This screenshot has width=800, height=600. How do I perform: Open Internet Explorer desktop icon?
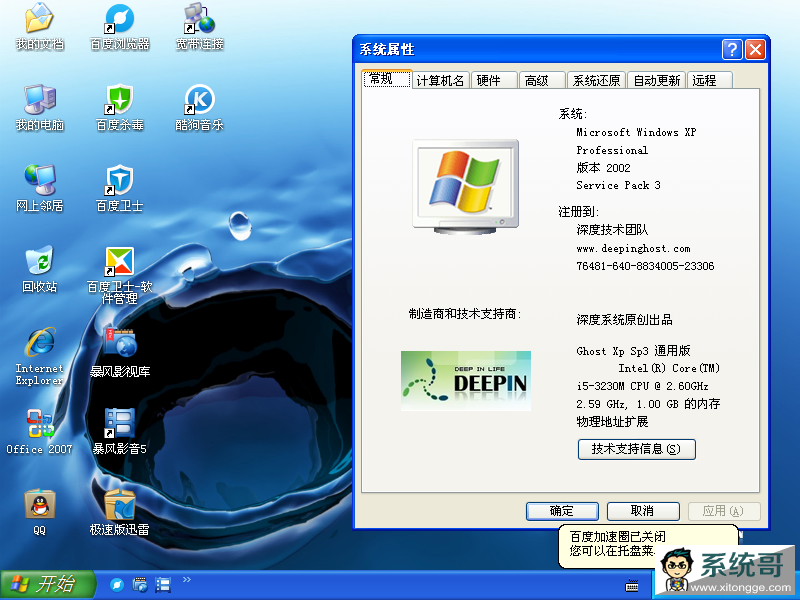pyautogui.click(x=39, y=356)
